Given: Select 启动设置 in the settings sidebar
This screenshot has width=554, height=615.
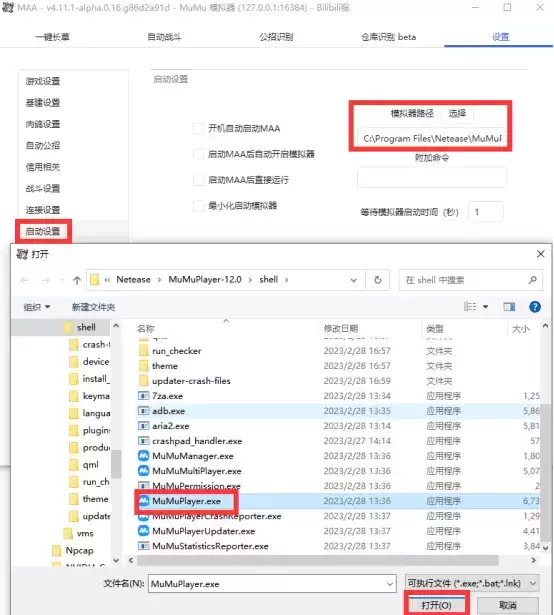Looking at the screenshot, I should pyautogui.click(x=43, y=231).
